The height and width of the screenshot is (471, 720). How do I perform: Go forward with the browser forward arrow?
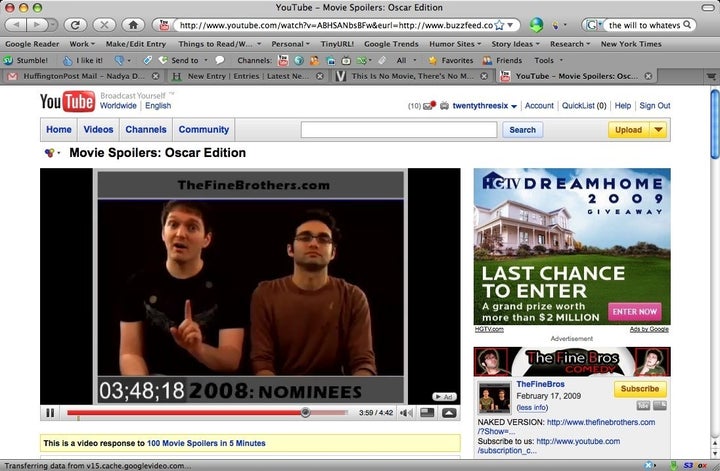click(37, 25)
